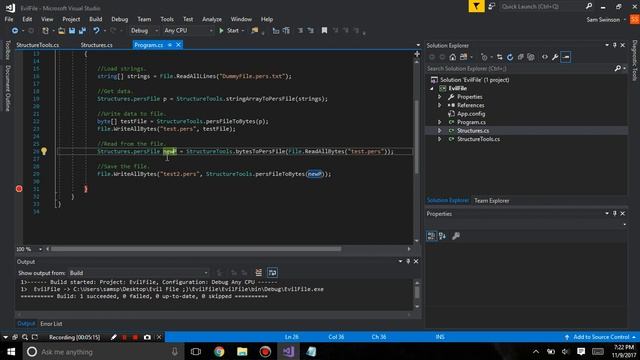640x360 pixels.
Task: Collapse the EvilFile project node
Action: click(432, 88)
